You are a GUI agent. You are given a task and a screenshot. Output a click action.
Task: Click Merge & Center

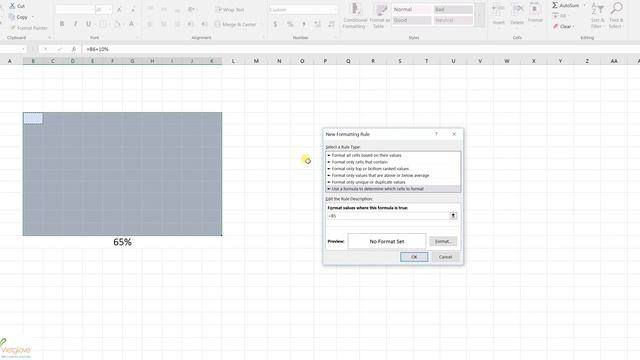click(x=236, y=24)
